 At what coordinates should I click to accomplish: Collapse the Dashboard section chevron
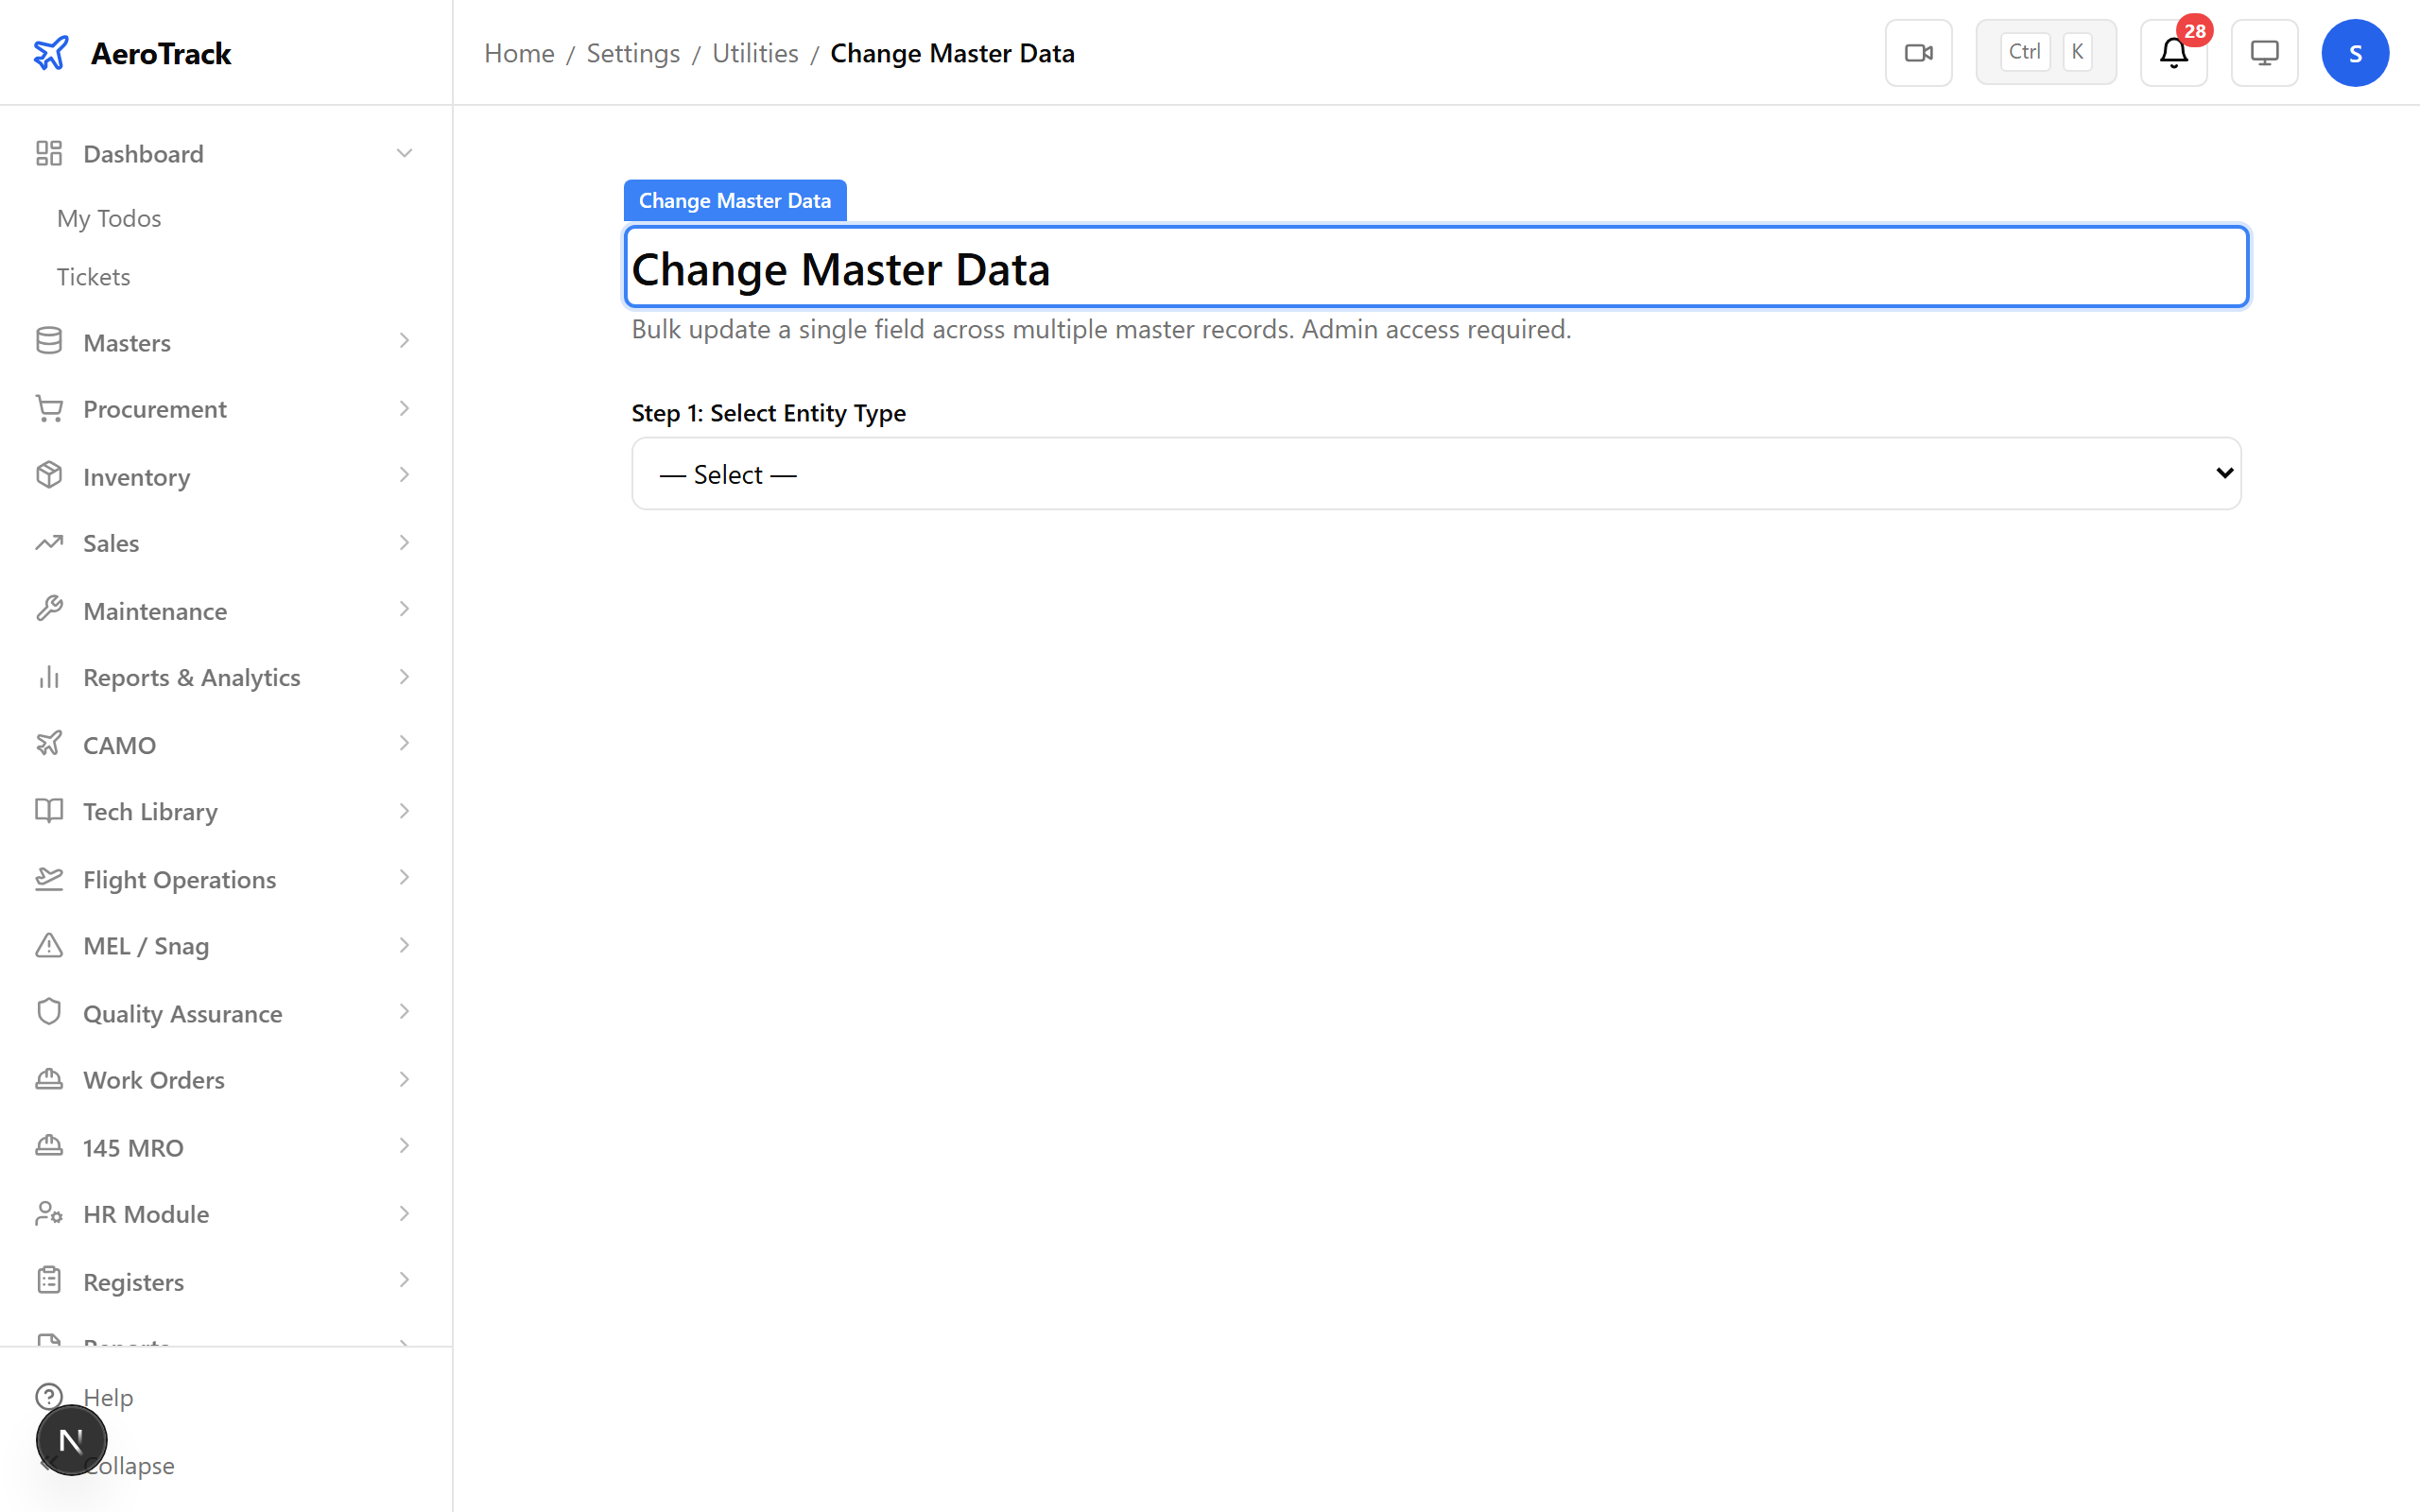pyautogui.click(x=404, y=152)
